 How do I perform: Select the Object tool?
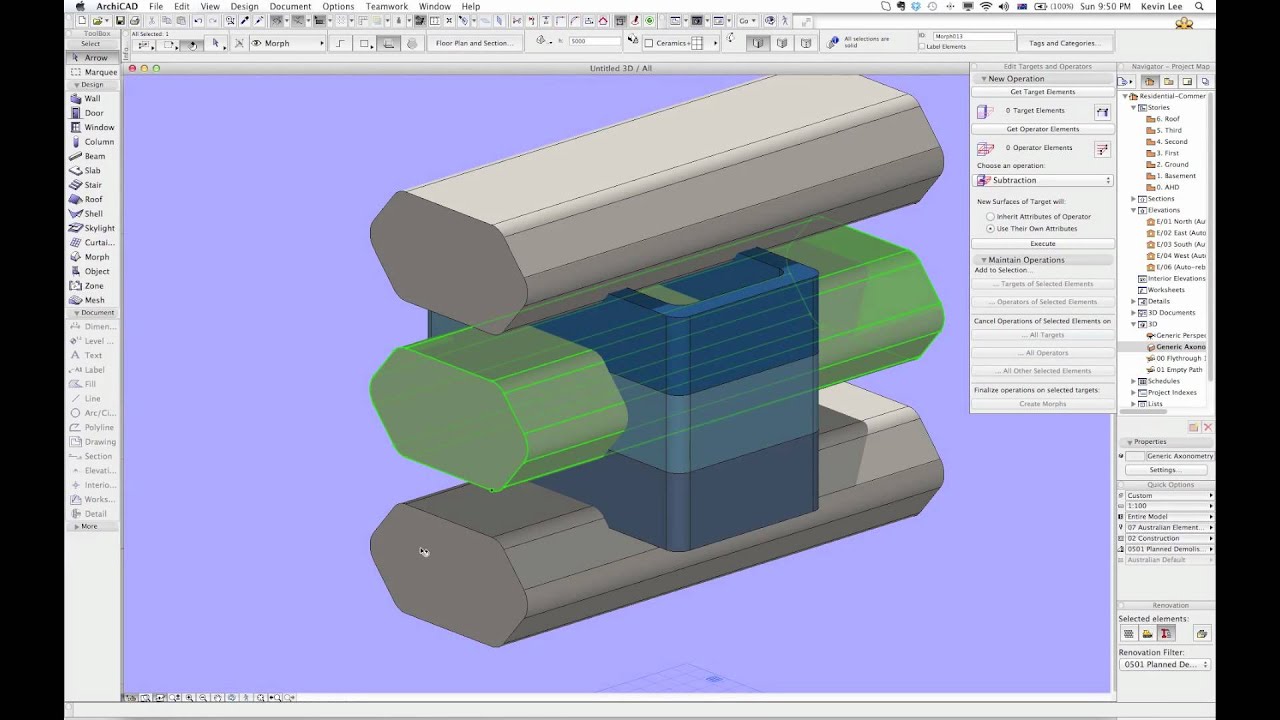[92, 271]
